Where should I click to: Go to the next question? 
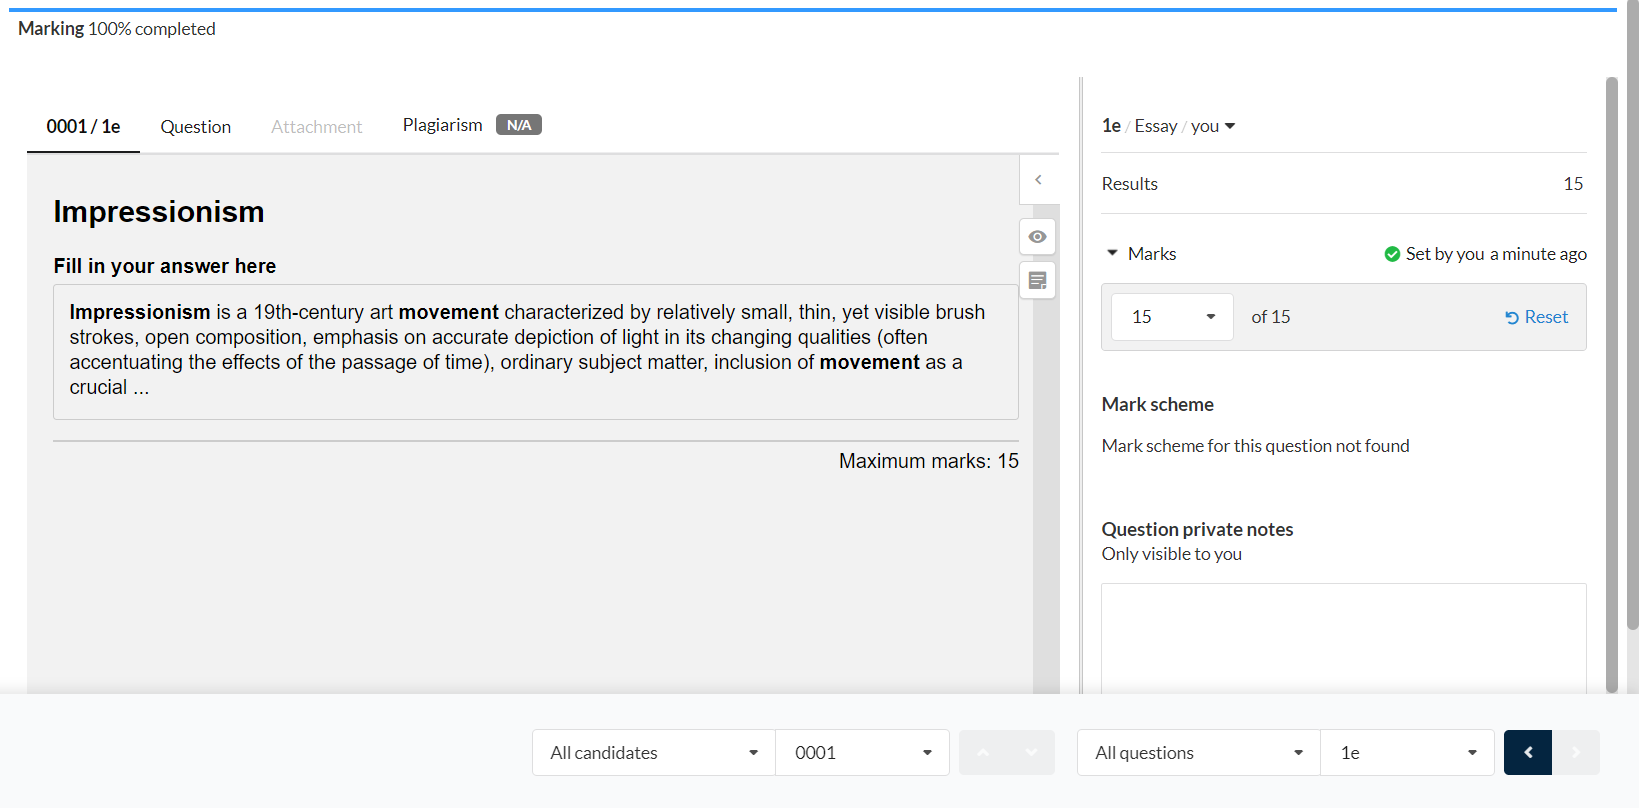click(x=1576, y=753)
